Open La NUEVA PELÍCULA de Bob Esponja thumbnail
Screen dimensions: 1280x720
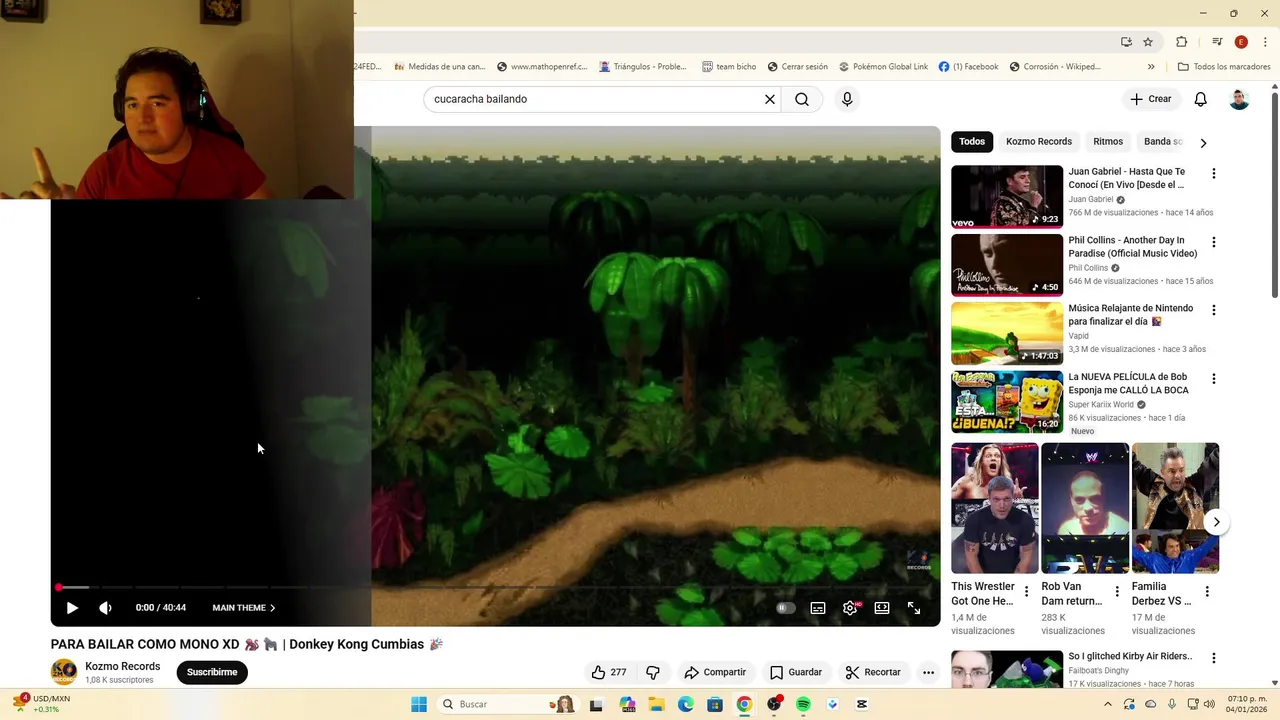pos(1007,402)
